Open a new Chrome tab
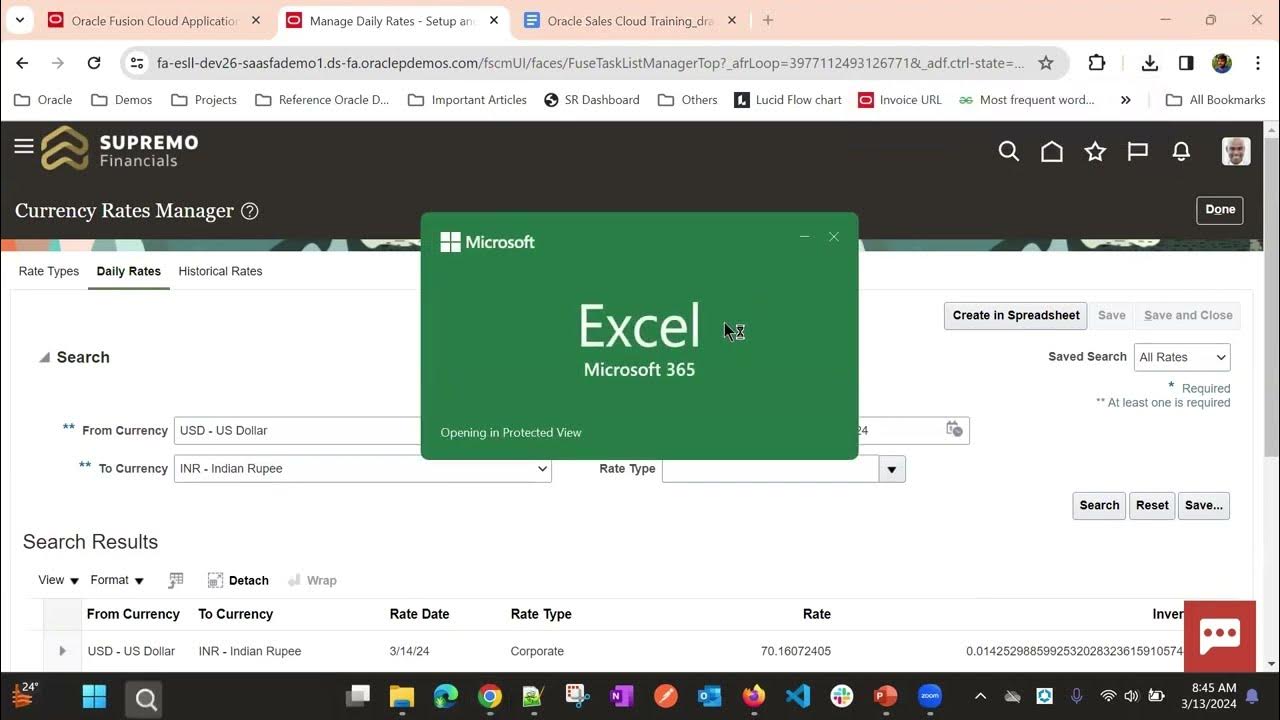 [768, 20]
